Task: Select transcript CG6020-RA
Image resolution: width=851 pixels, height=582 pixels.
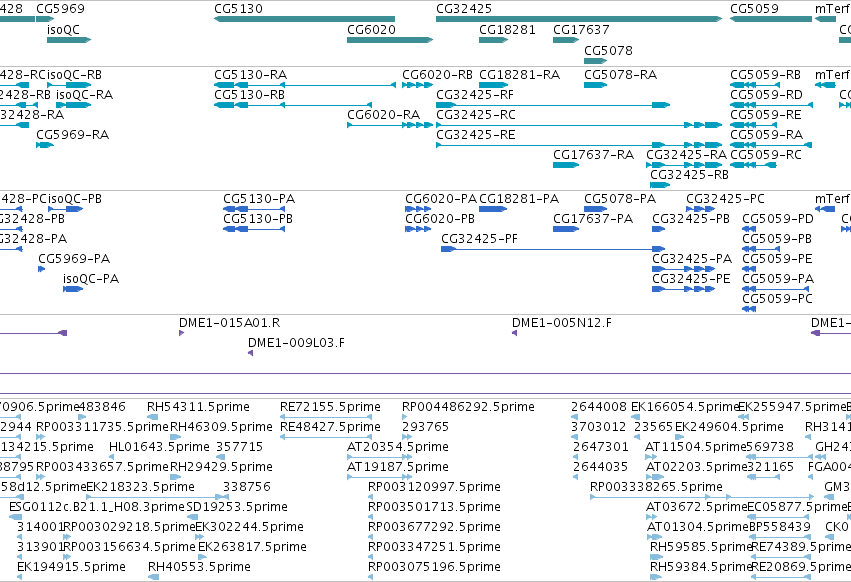Action: click(x=390, y=125)
